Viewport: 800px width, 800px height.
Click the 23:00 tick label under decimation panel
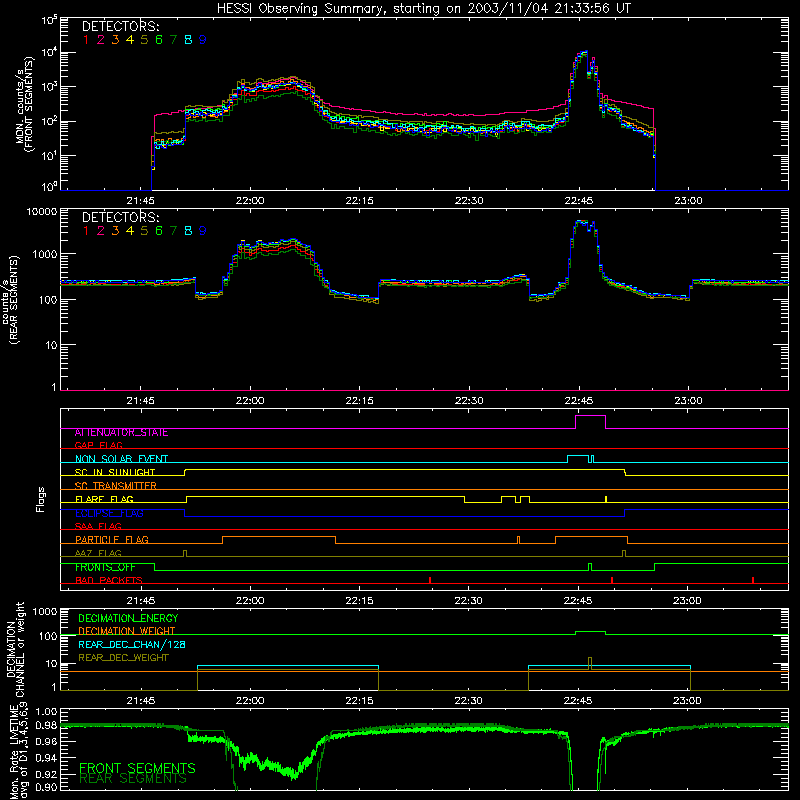click(687, 701)
